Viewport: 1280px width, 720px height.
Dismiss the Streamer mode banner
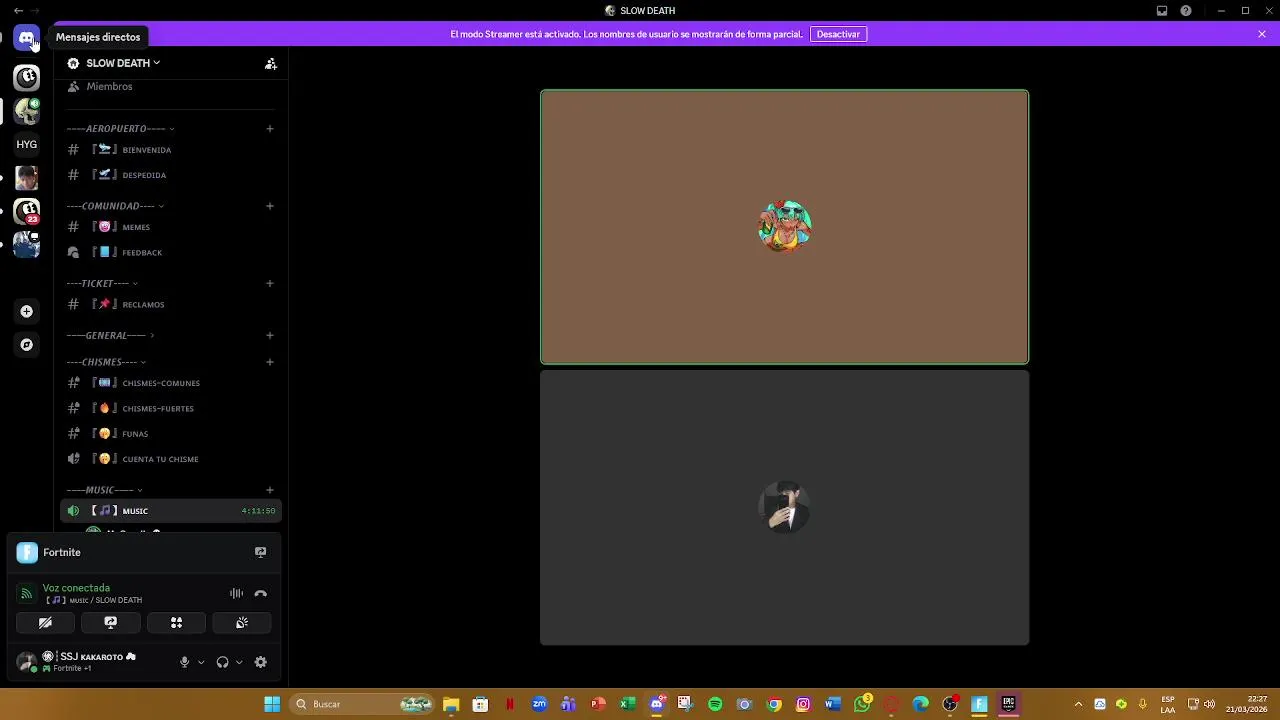1262,34
